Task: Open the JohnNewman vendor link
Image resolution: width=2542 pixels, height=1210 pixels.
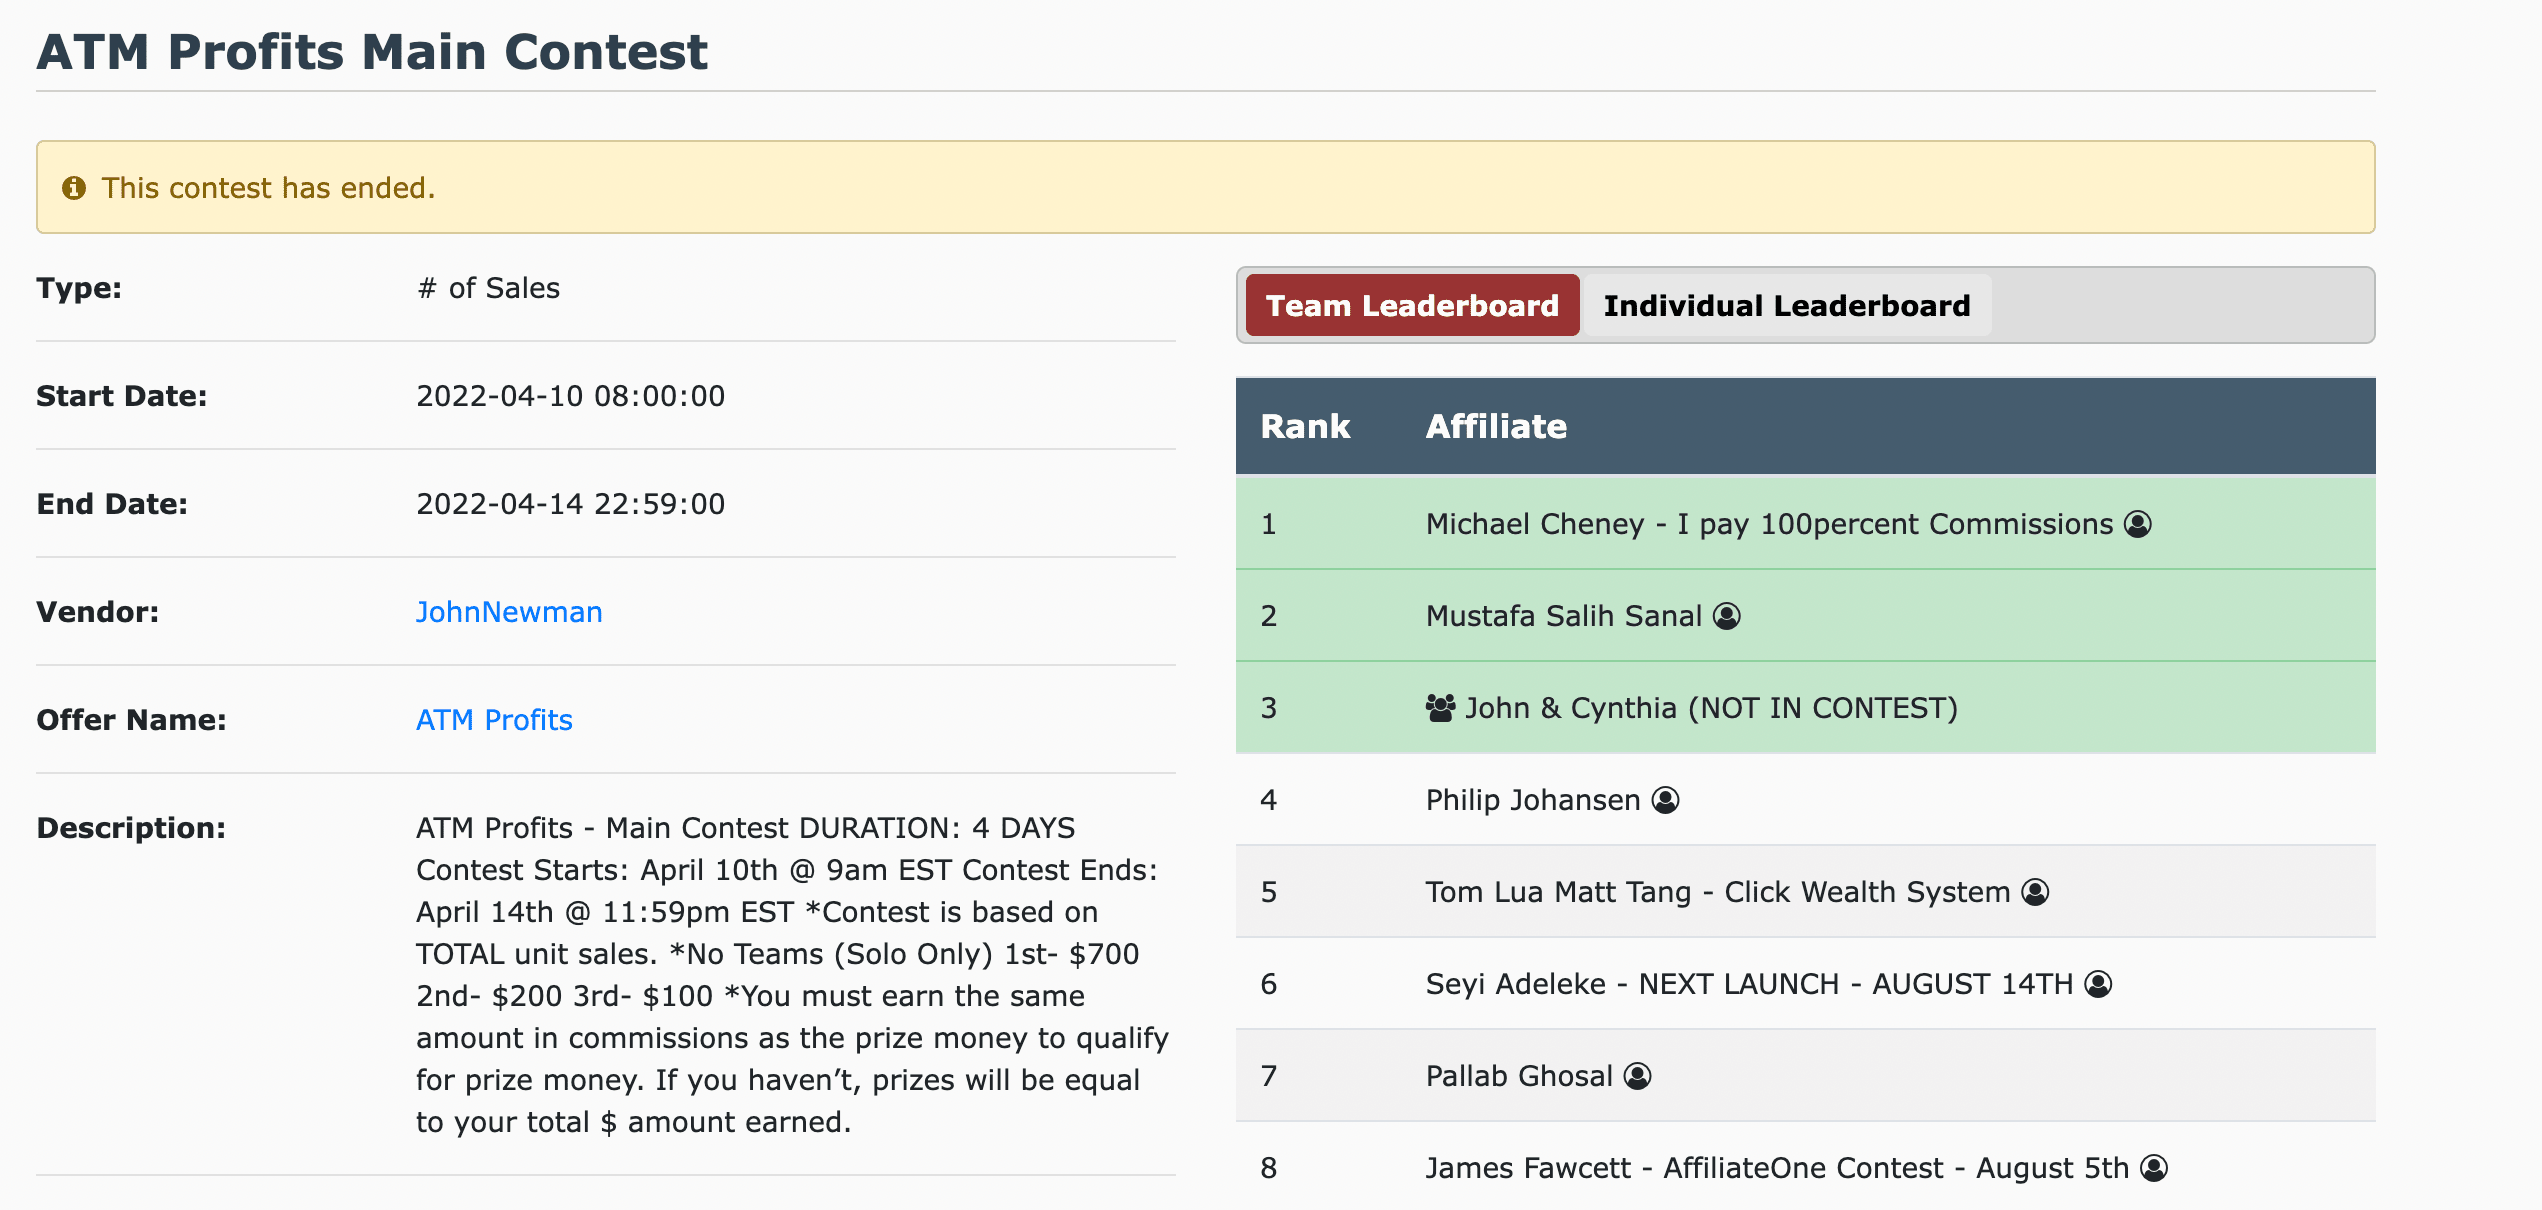Action: tap(509, 612)
